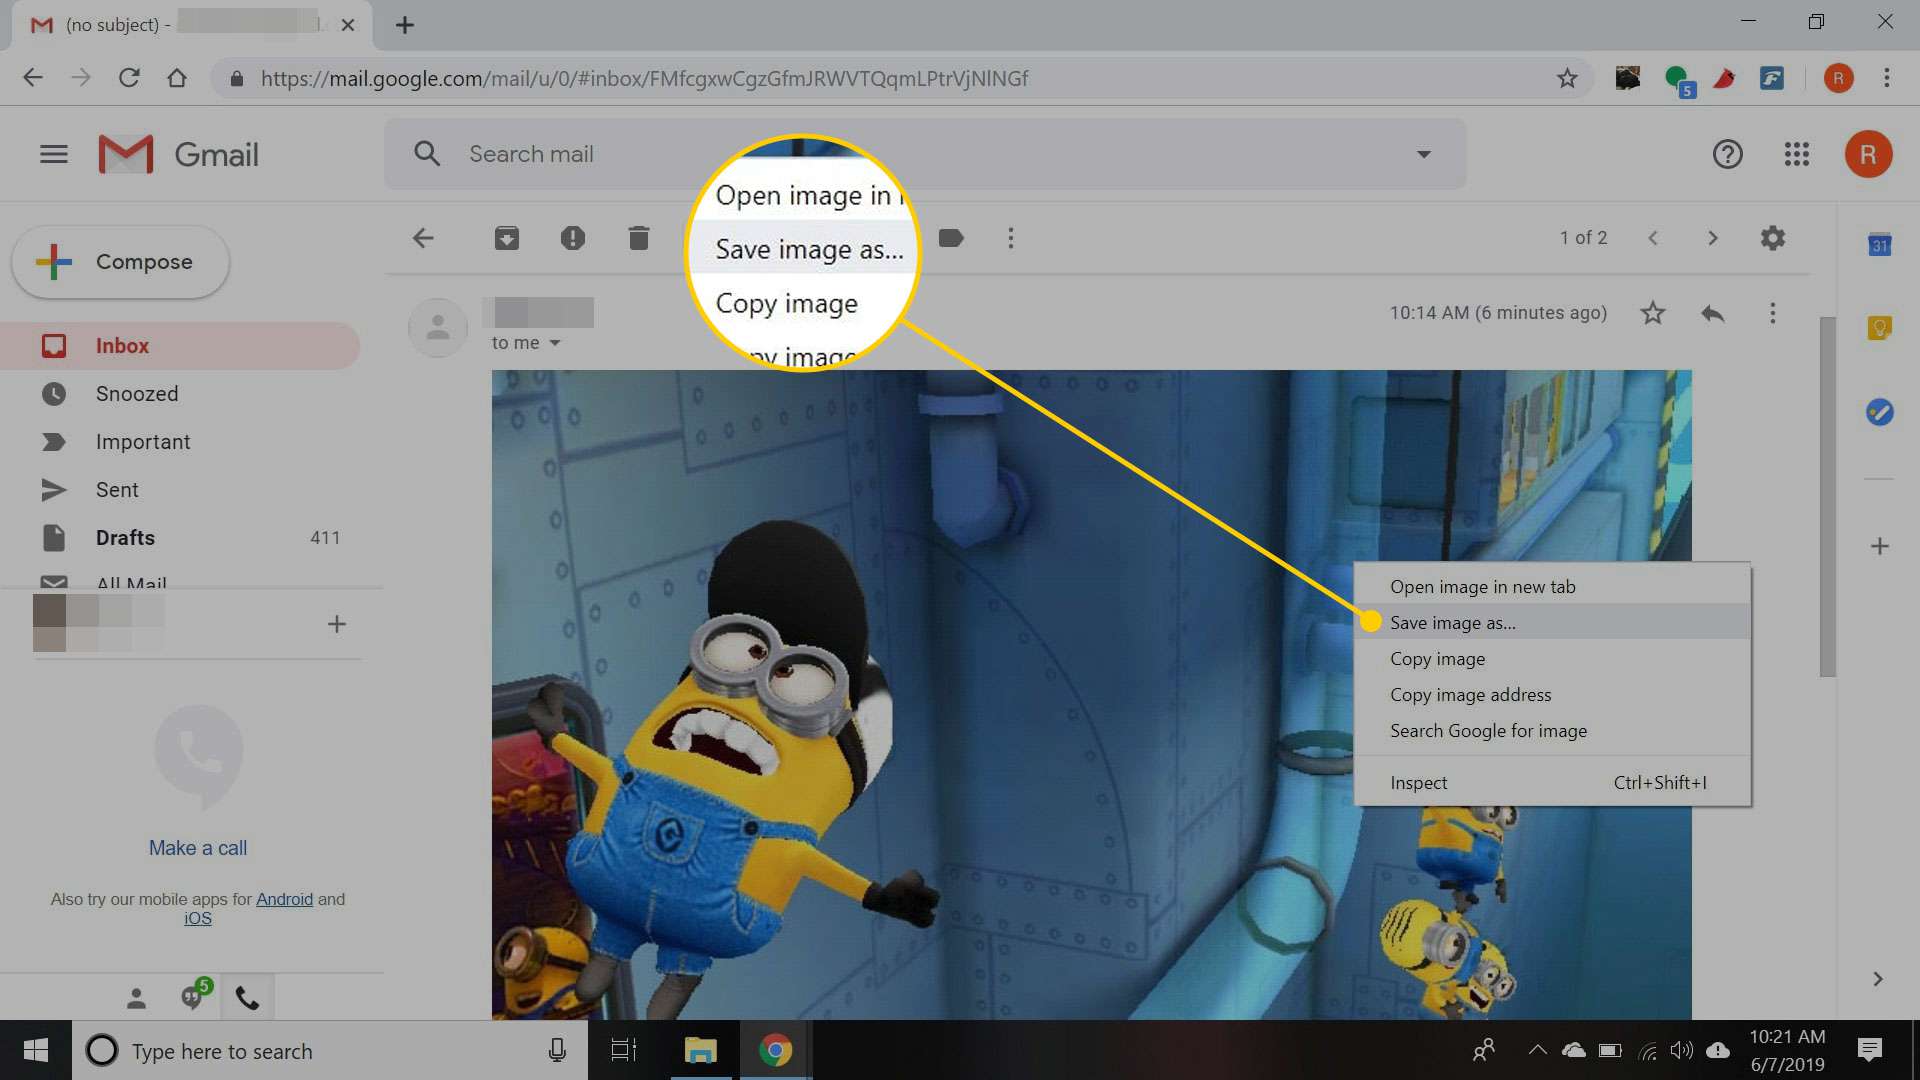This screenshot has width=1920, height=1080.
Task: Open a new browser tab
Action: [405, 25]
